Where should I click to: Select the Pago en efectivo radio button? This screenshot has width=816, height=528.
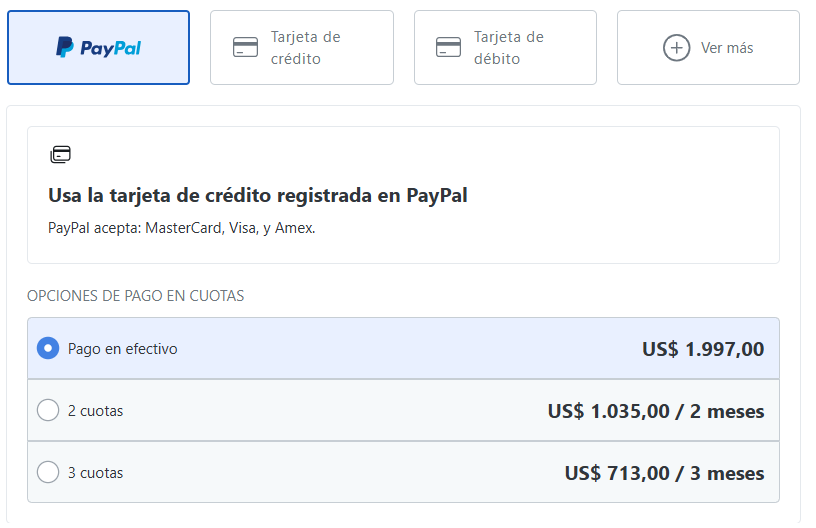click(x=48, y=348)
